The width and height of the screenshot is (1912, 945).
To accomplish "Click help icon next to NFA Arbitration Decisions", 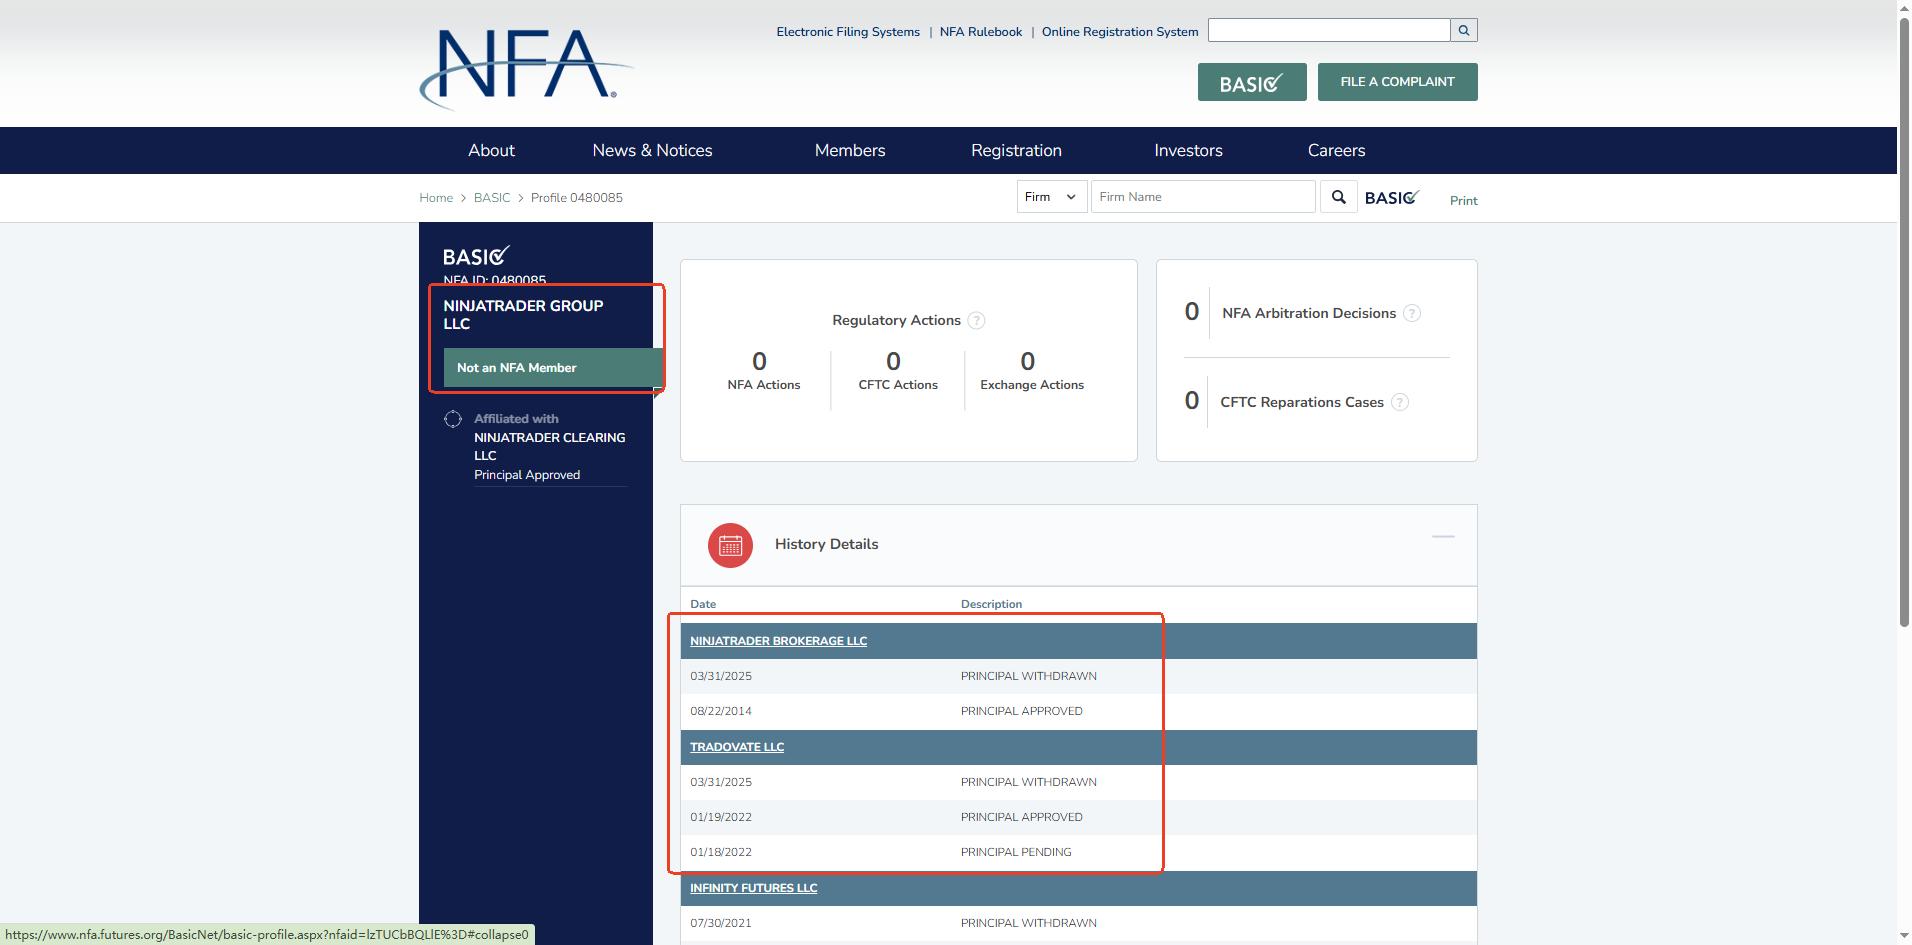I will point(1411,314).
